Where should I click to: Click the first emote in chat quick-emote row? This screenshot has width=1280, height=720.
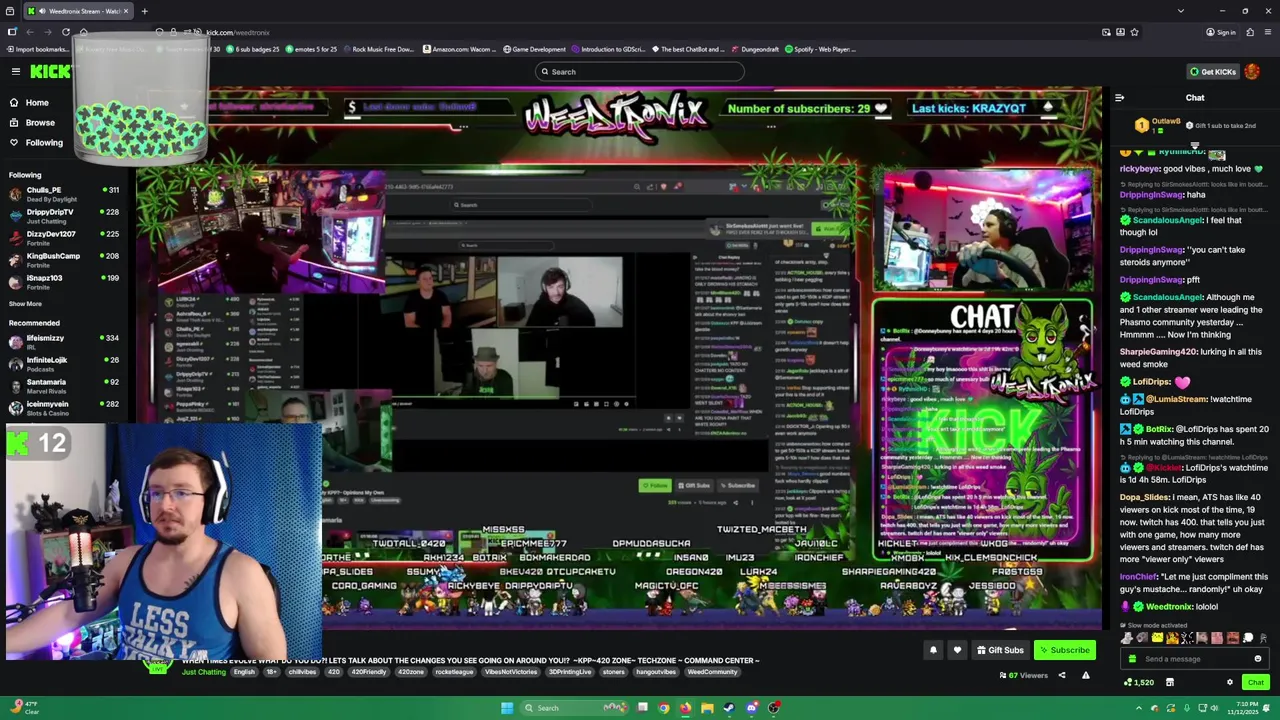(x=1127, y=638)
